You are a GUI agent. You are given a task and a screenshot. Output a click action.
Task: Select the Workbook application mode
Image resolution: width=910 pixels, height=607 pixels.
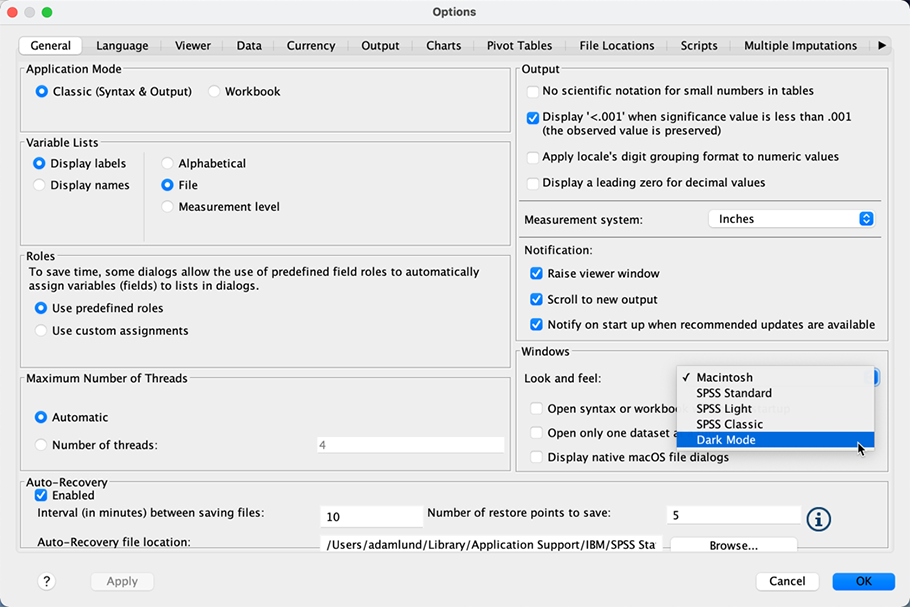[x=213, y=91]
